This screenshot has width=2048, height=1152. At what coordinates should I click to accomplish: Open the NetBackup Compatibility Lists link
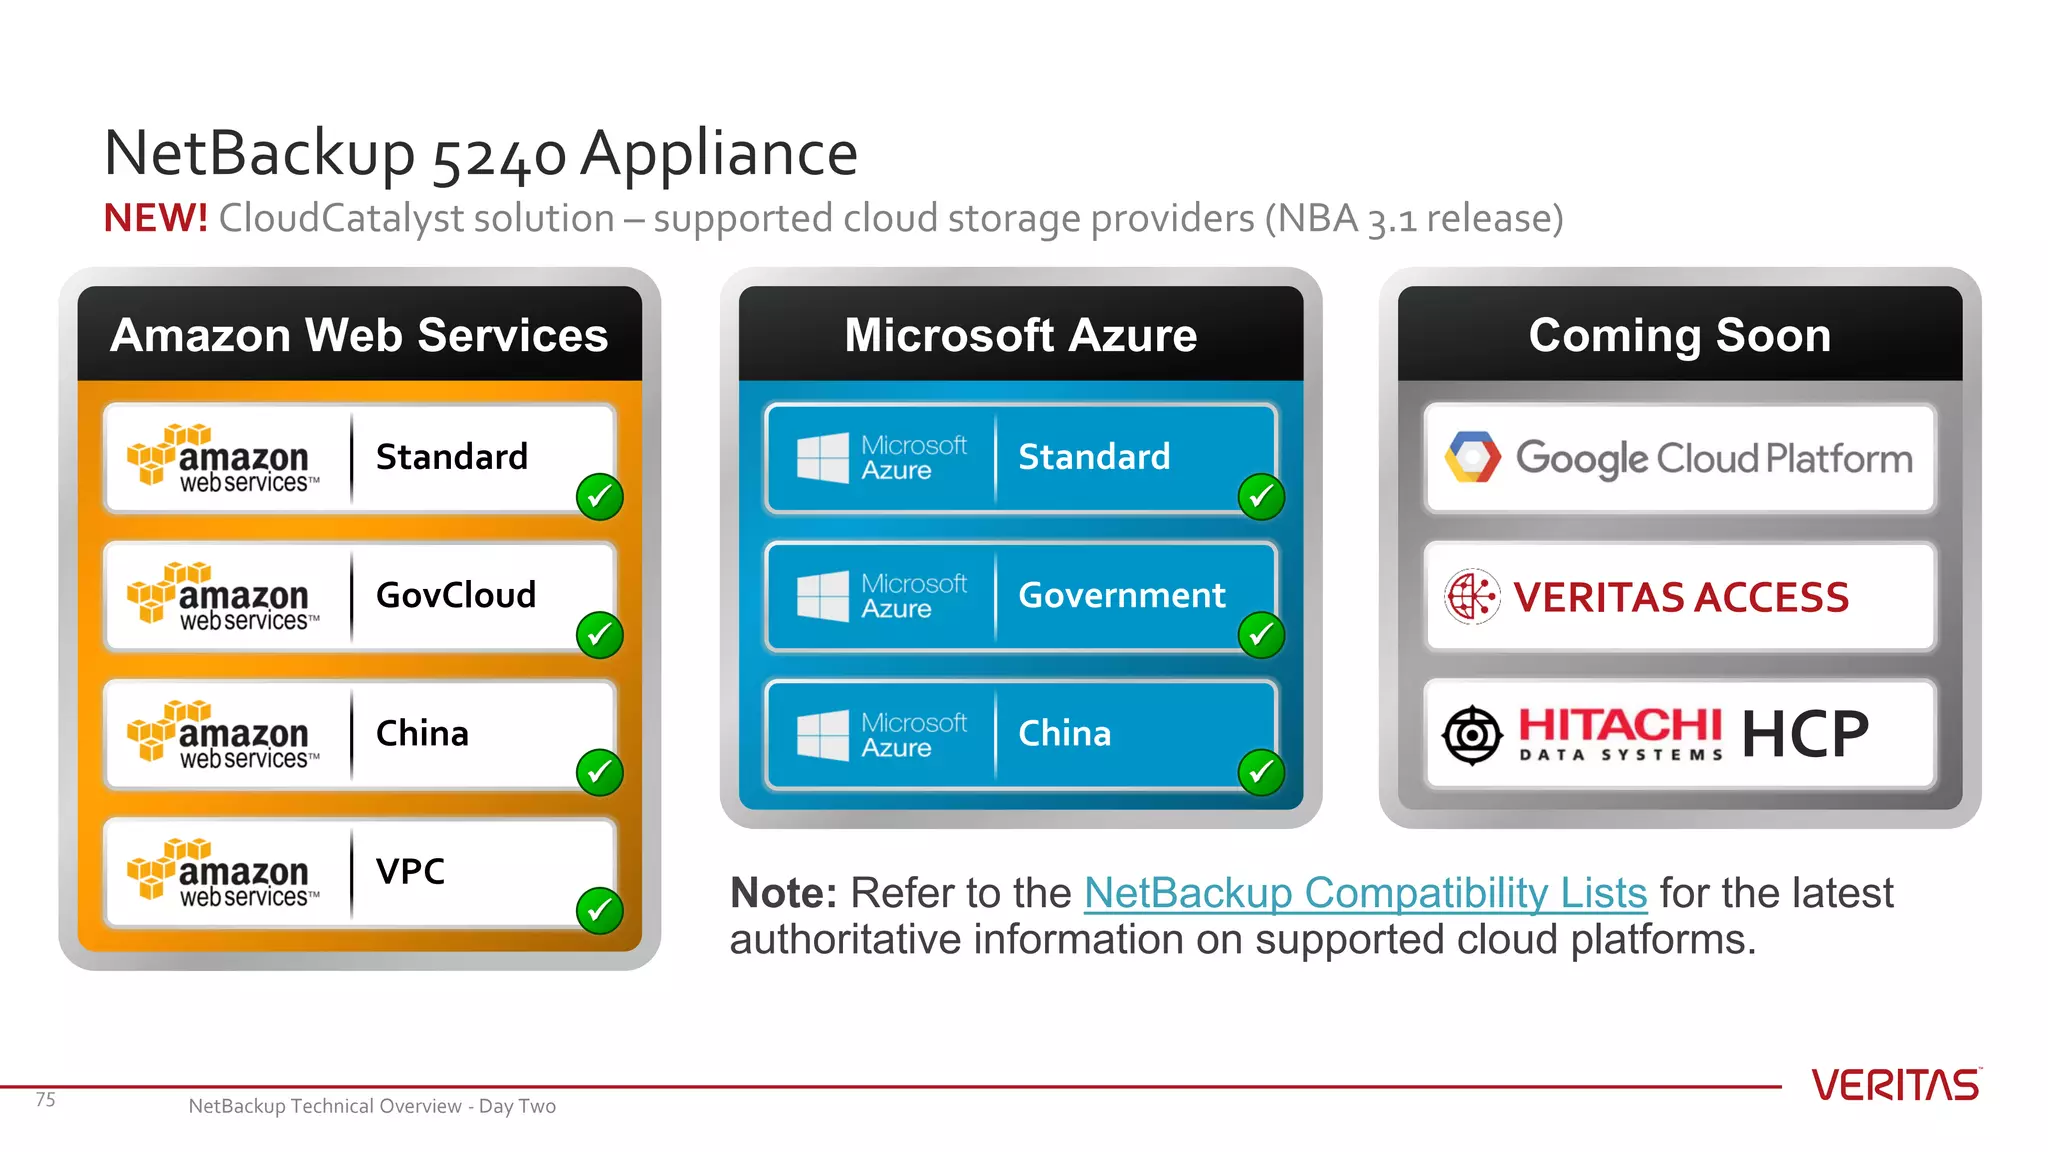point(1365,893)
